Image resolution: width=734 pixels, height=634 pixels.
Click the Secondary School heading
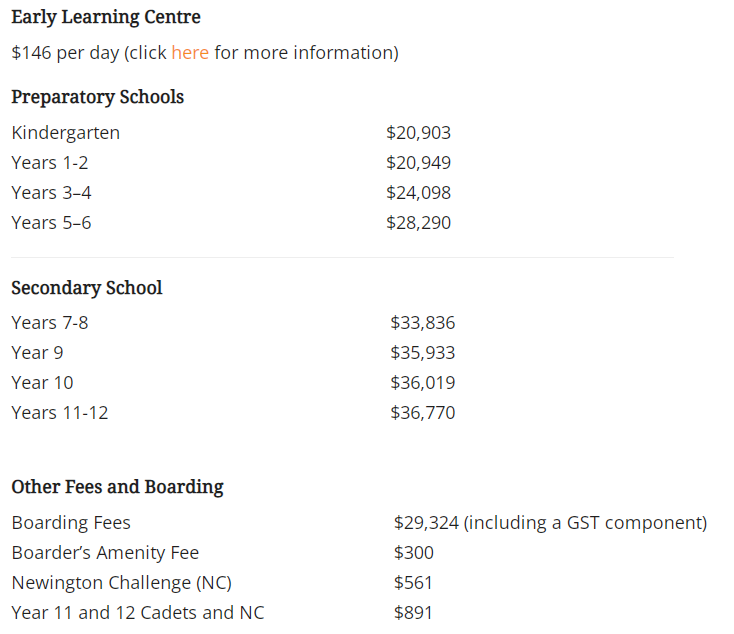(x=87, y=287)
